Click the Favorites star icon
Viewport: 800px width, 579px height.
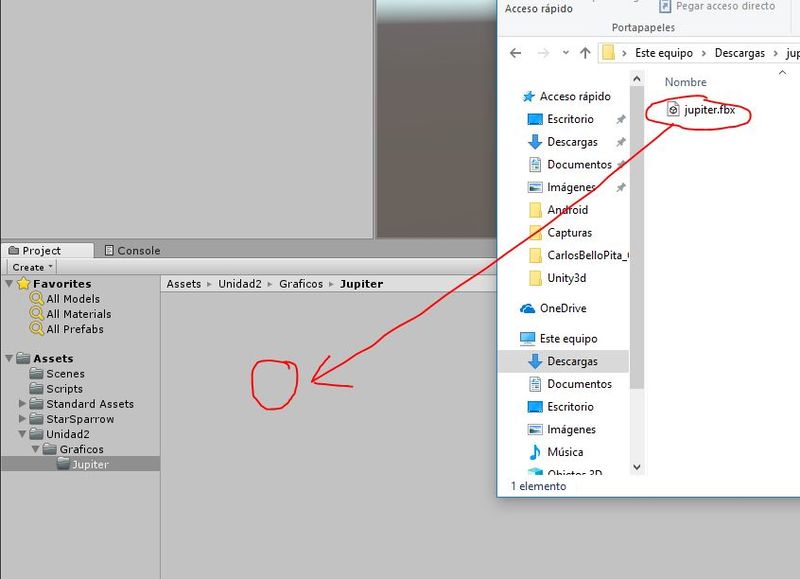(23, 283)
